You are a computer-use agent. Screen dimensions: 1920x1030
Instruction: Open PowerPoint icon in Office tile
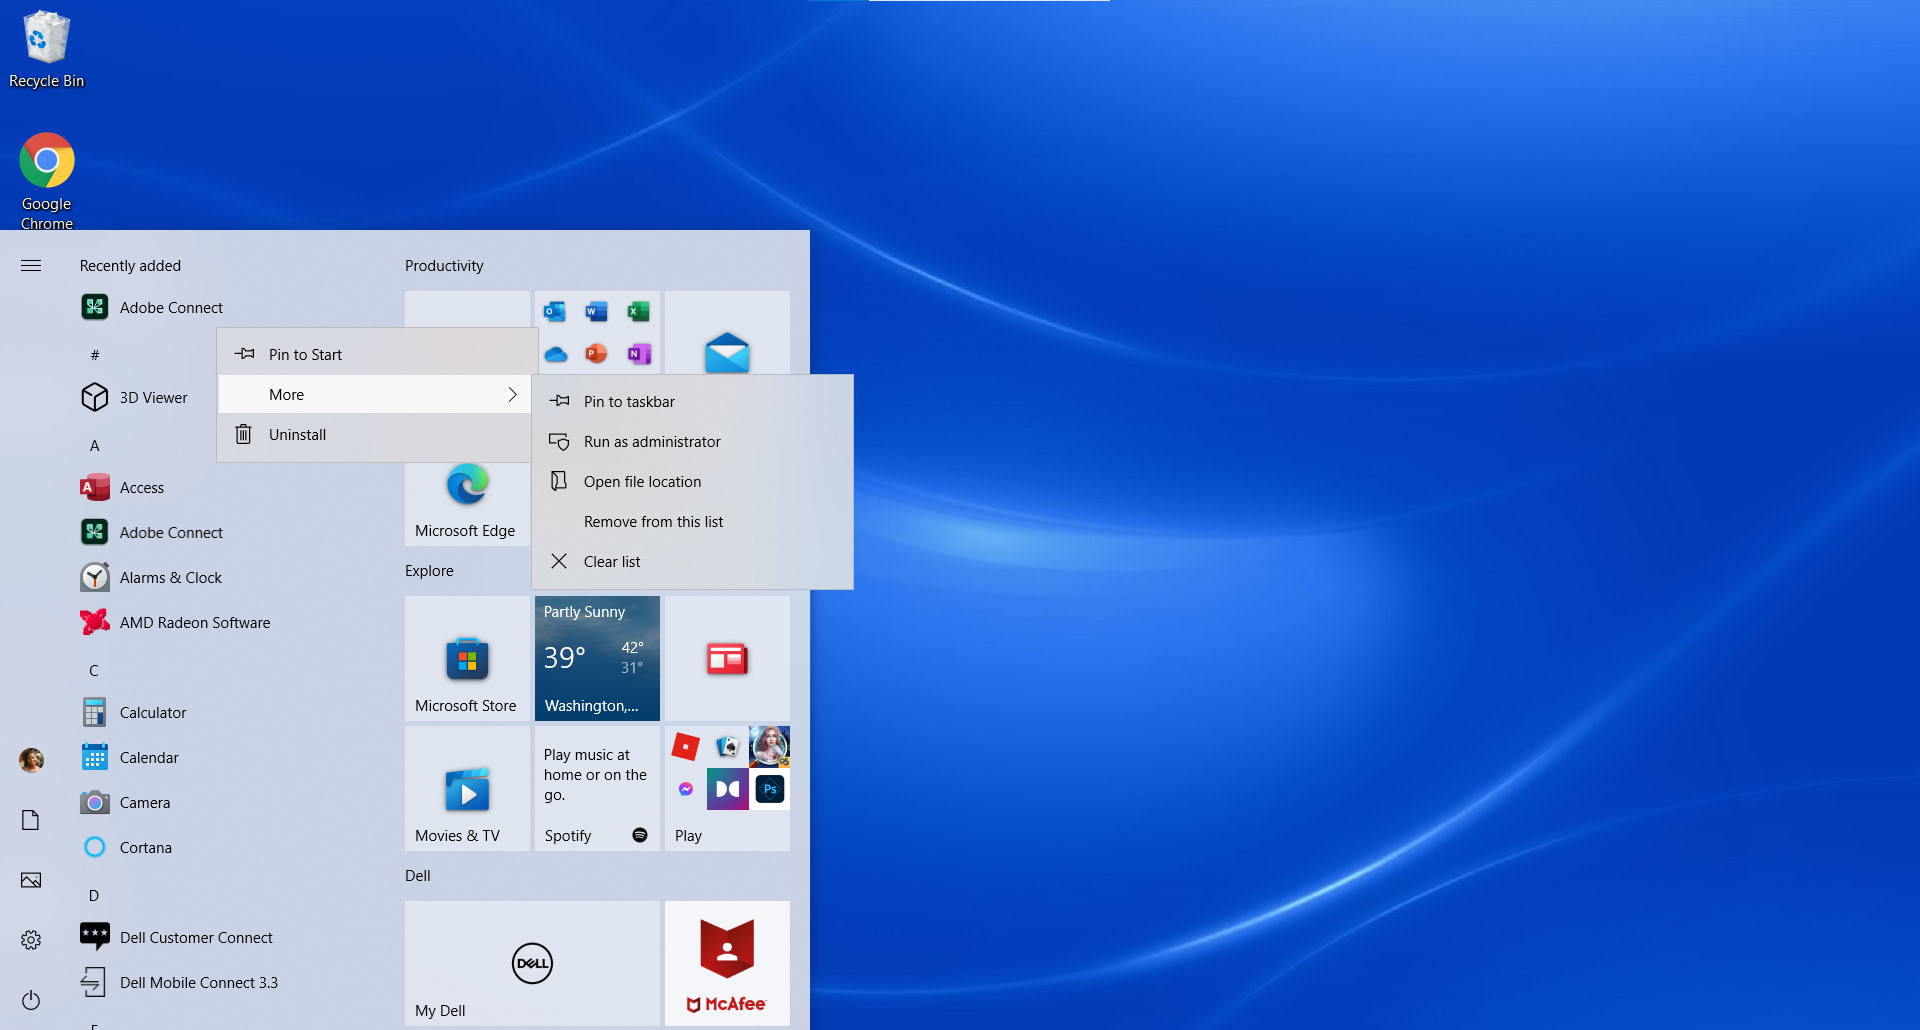[597, 354]
